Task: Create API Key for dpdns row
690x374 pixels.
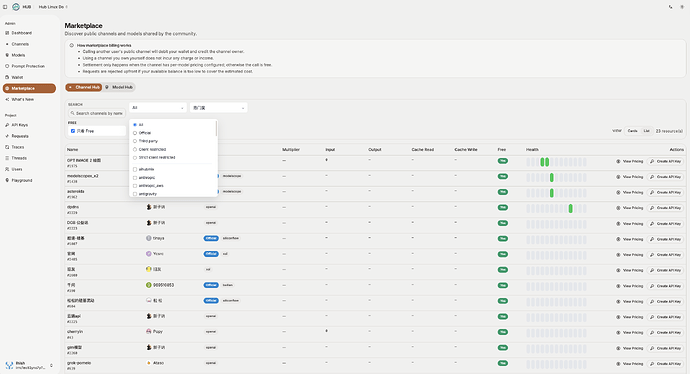Action: tap(665, 208)
